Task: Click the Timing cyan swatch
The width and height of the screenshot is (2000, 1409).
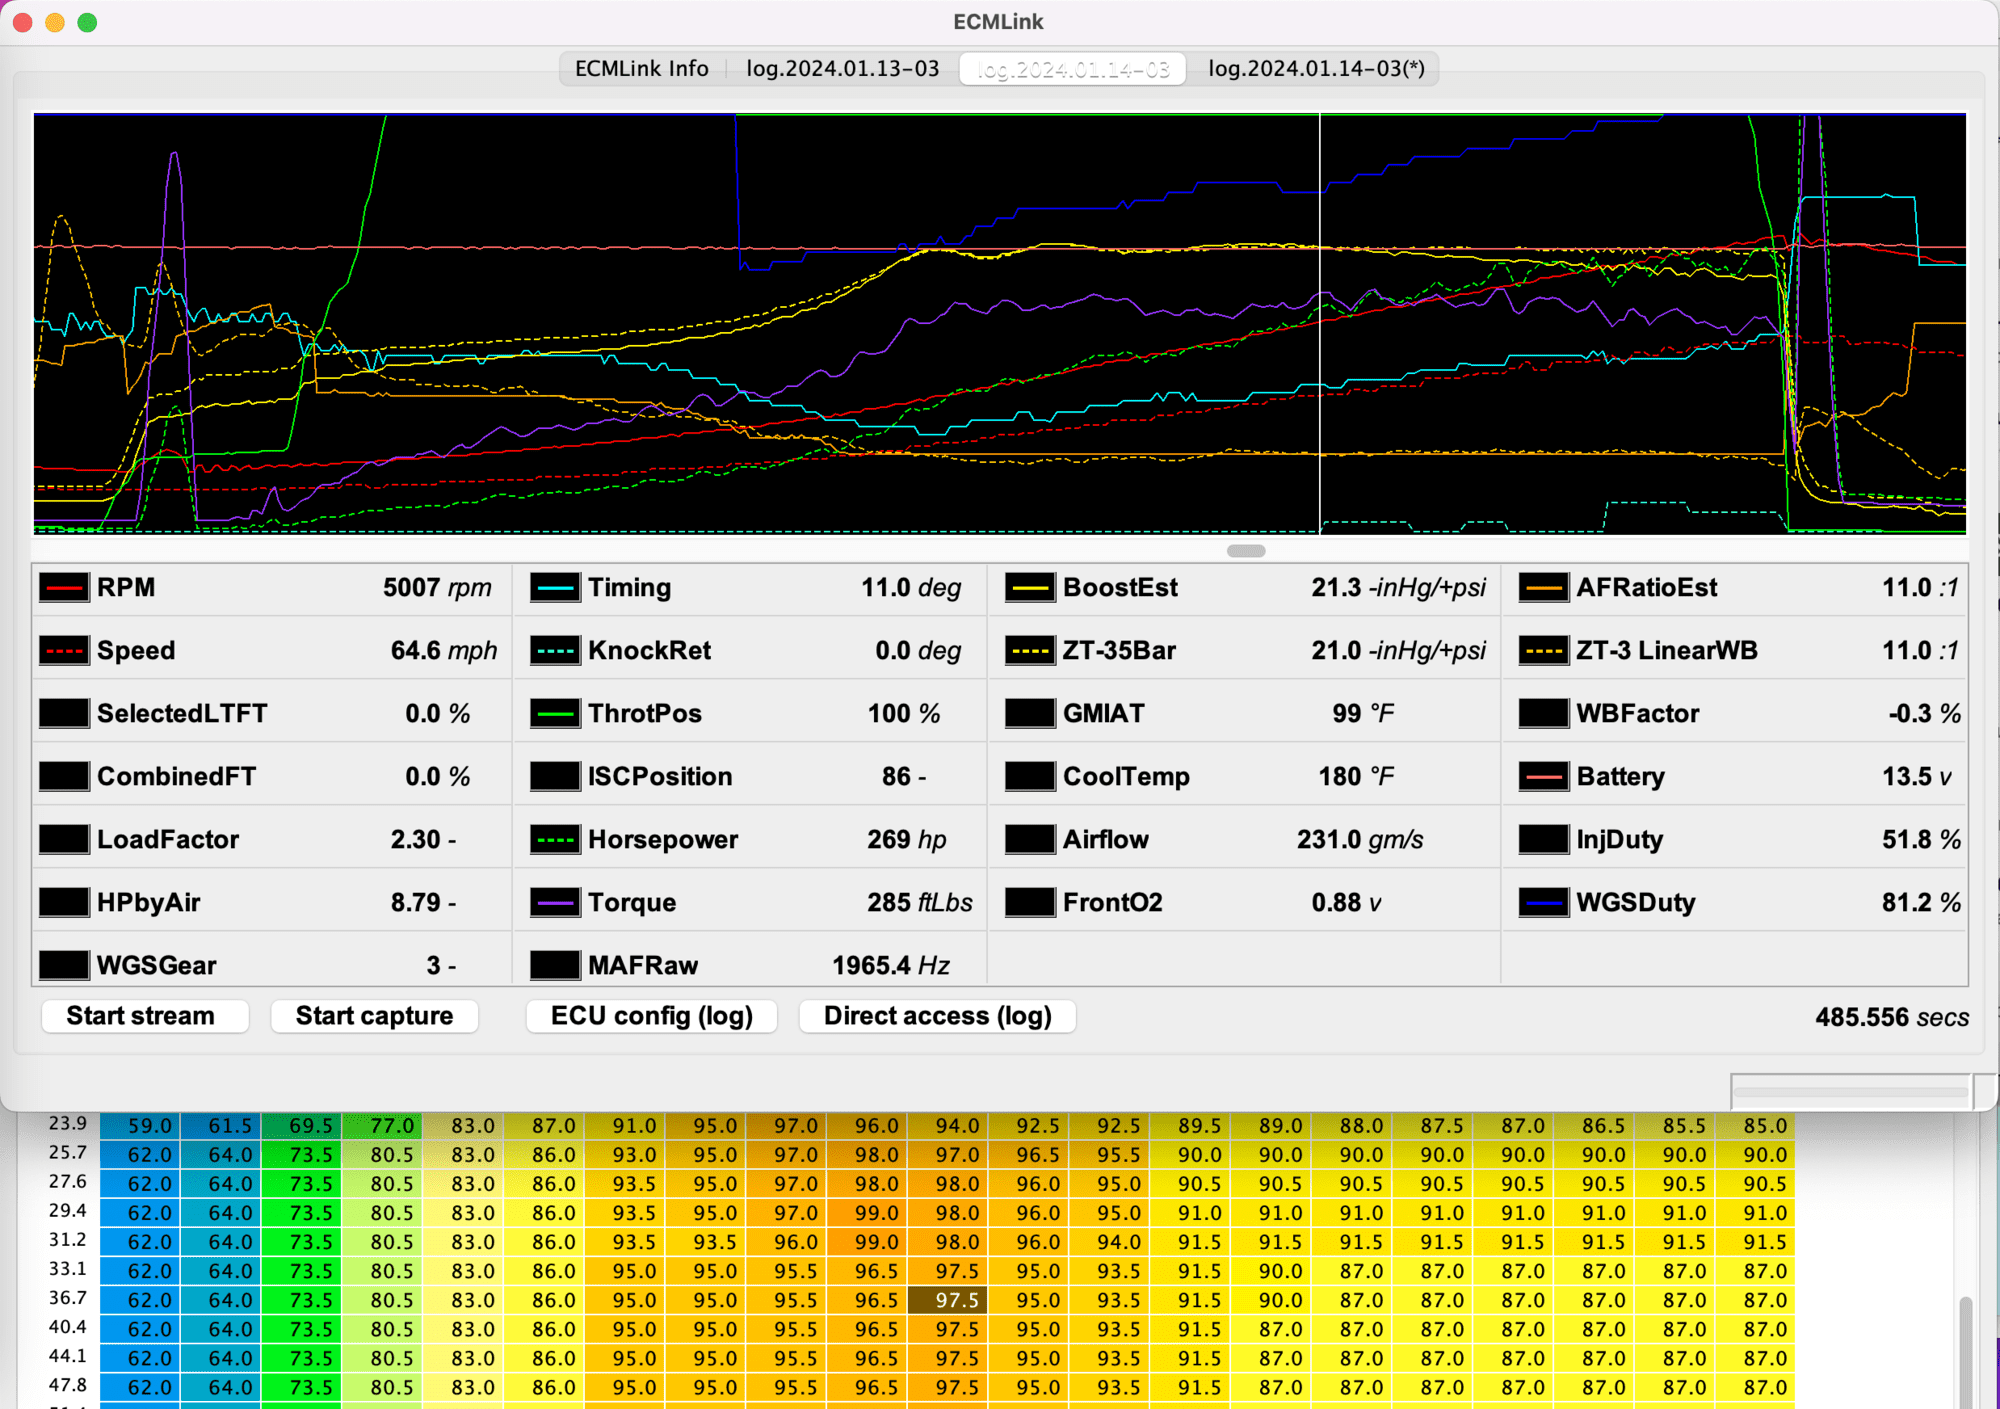Action: click(555, 588)
